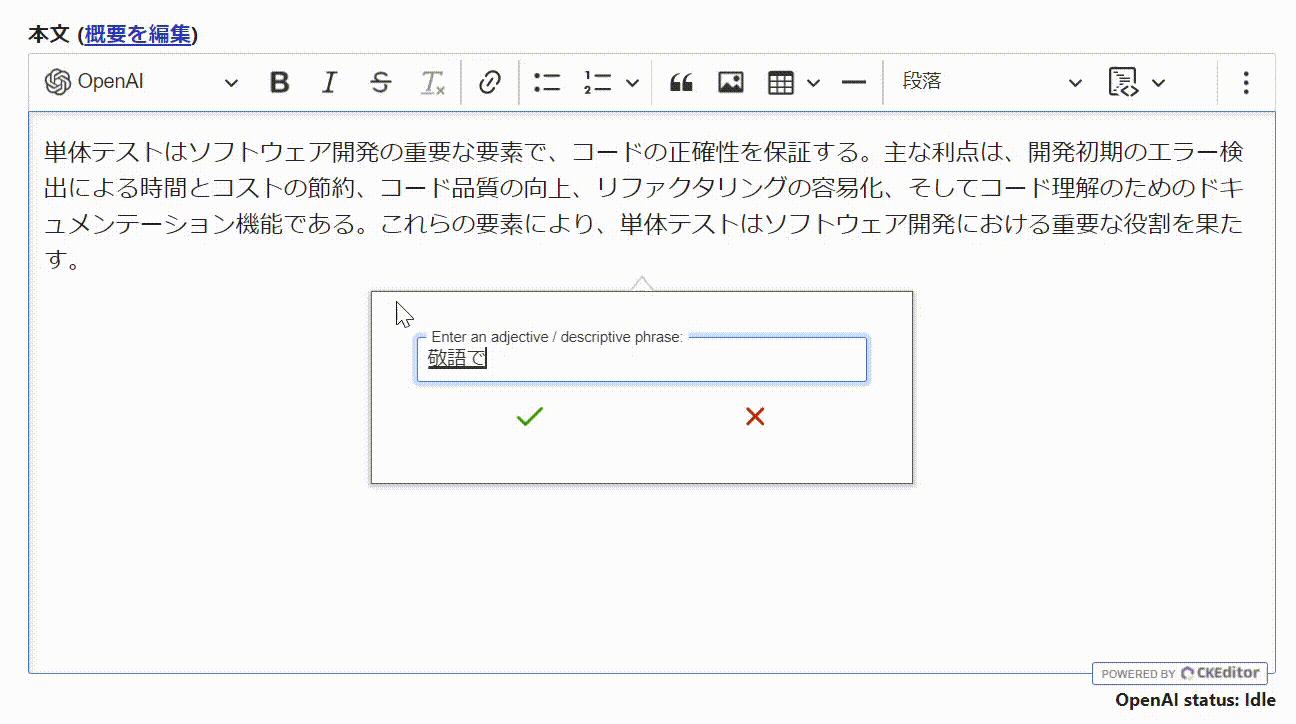Viewport: 1296px width, 724px height.
Task: Expand the numbered list options
Action: pyautogui.click(x=633, y=83)
